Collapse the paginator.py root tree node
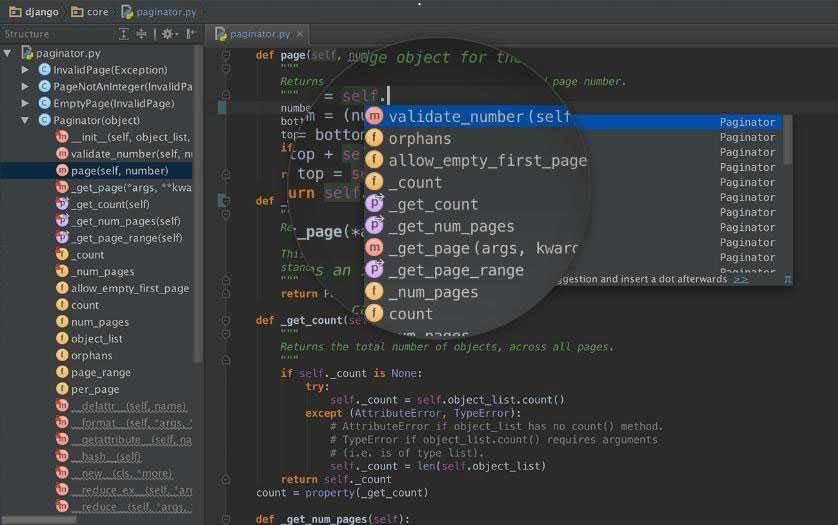This screenshot has height=525, width=838. 7,53
